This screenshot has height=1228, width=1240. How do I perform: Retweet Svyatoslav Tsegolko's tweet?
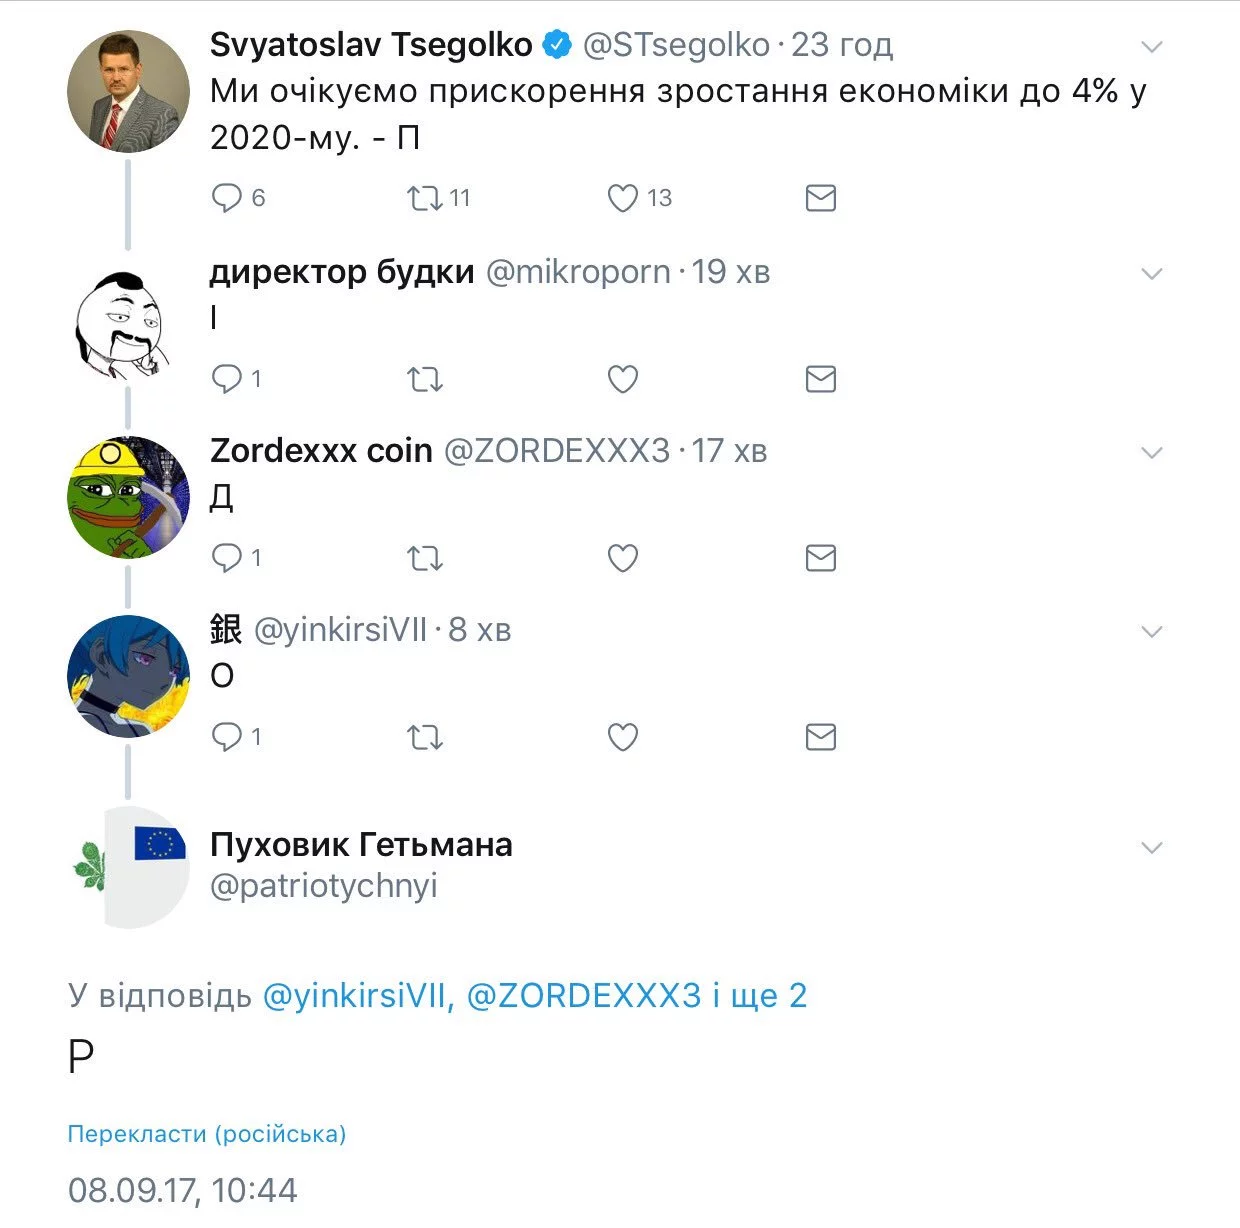[x=425, y=198]
